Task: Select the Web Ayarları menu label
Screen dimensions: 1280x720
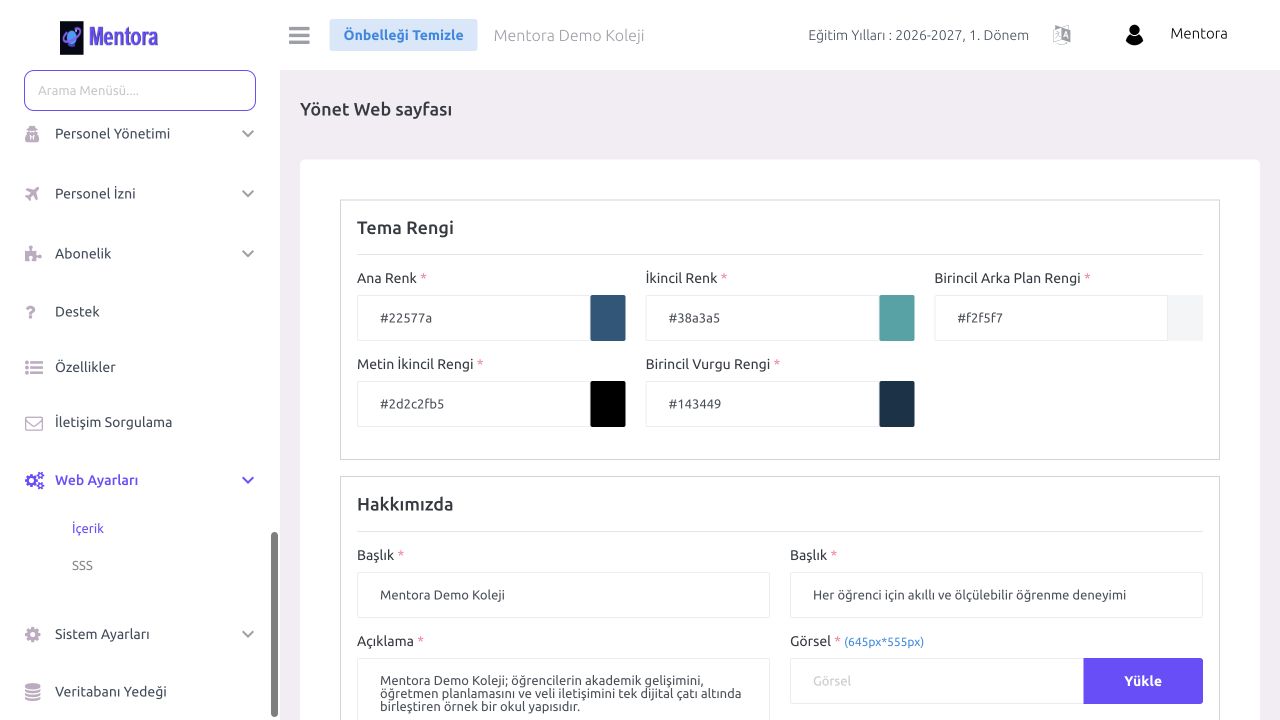Action: 96,481
